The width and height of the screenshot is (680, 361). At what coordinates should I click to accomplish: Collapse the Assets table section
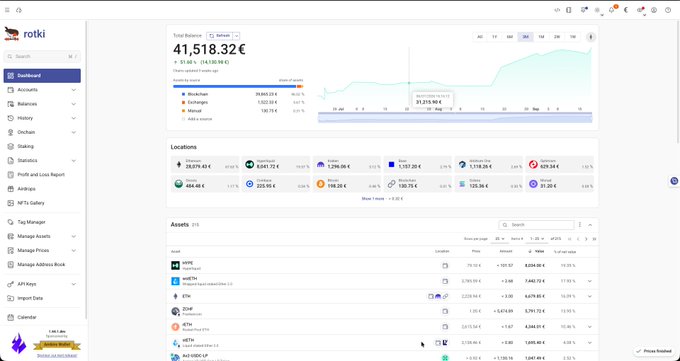(x=590, y=225)
